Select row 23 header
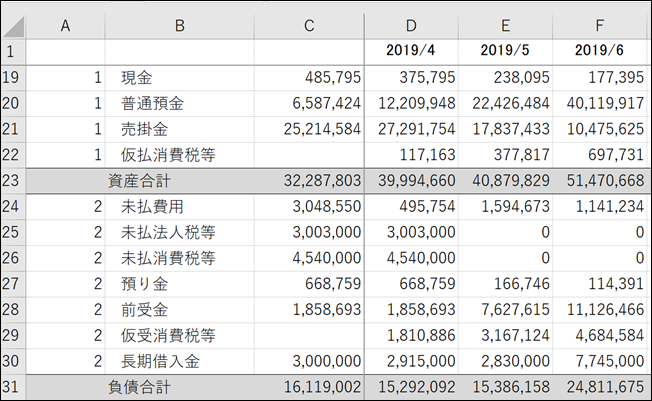This screenshot has height=401, width=652. pyautogui.click(x=13, y=181)
